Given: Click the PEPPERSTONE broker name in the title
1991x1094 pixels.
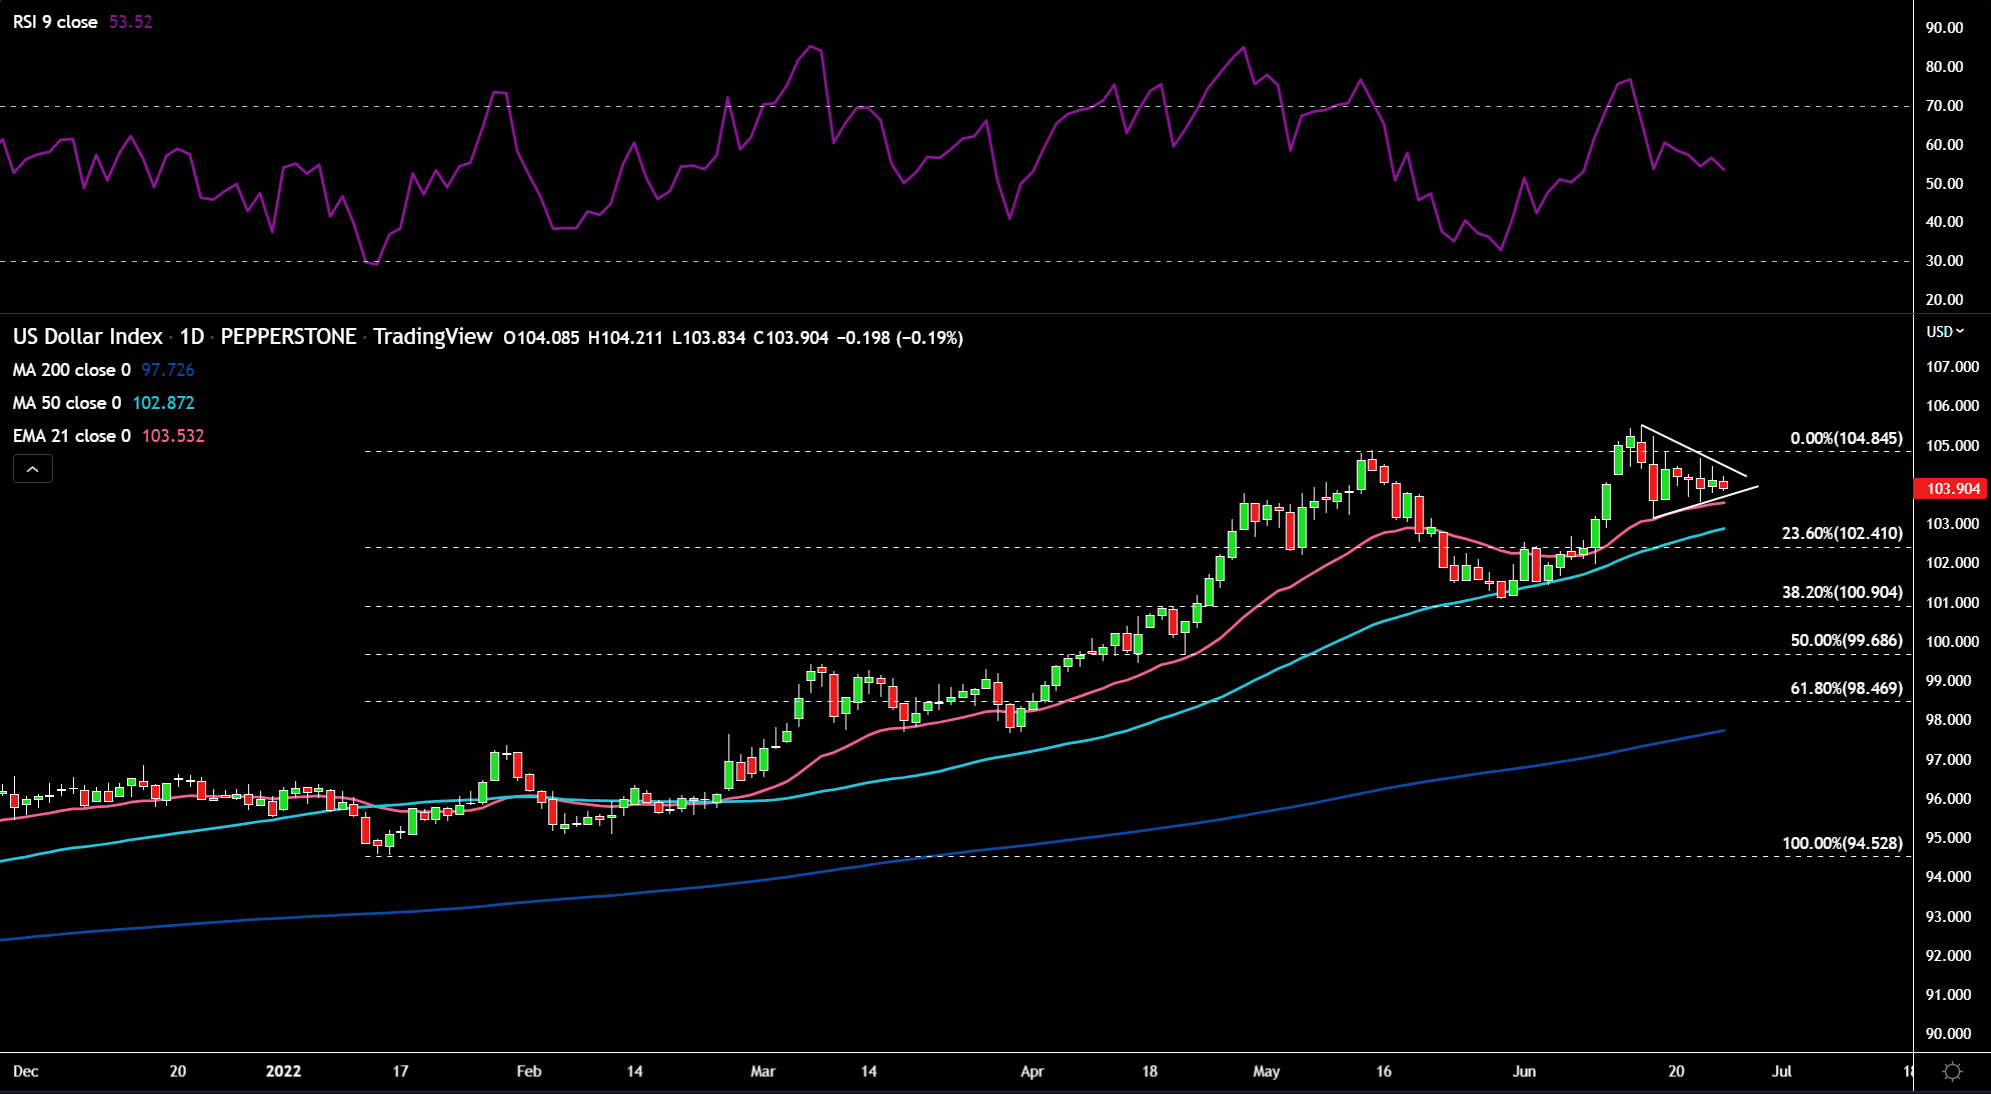Looking at the screenshot, I should pos(288,337).
